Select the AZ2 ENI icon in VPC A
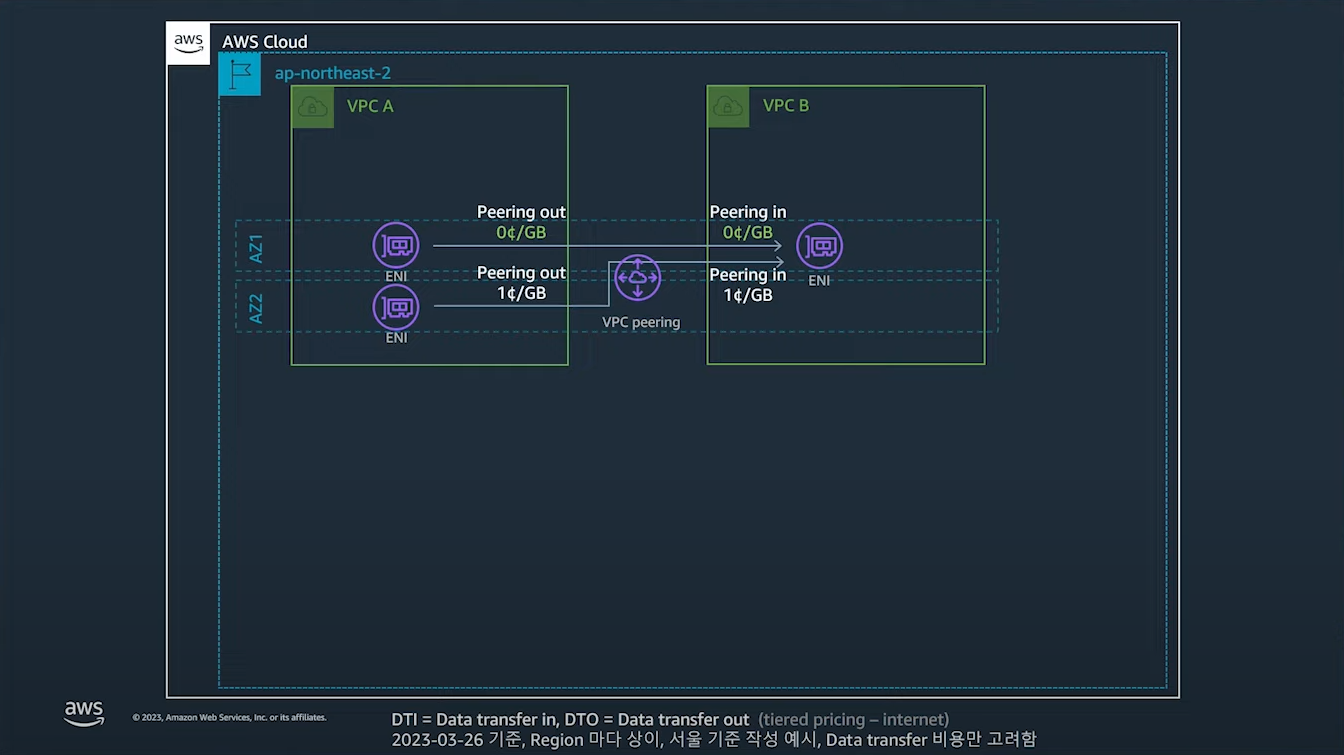 pyautogui.click(x=396, y=306)
